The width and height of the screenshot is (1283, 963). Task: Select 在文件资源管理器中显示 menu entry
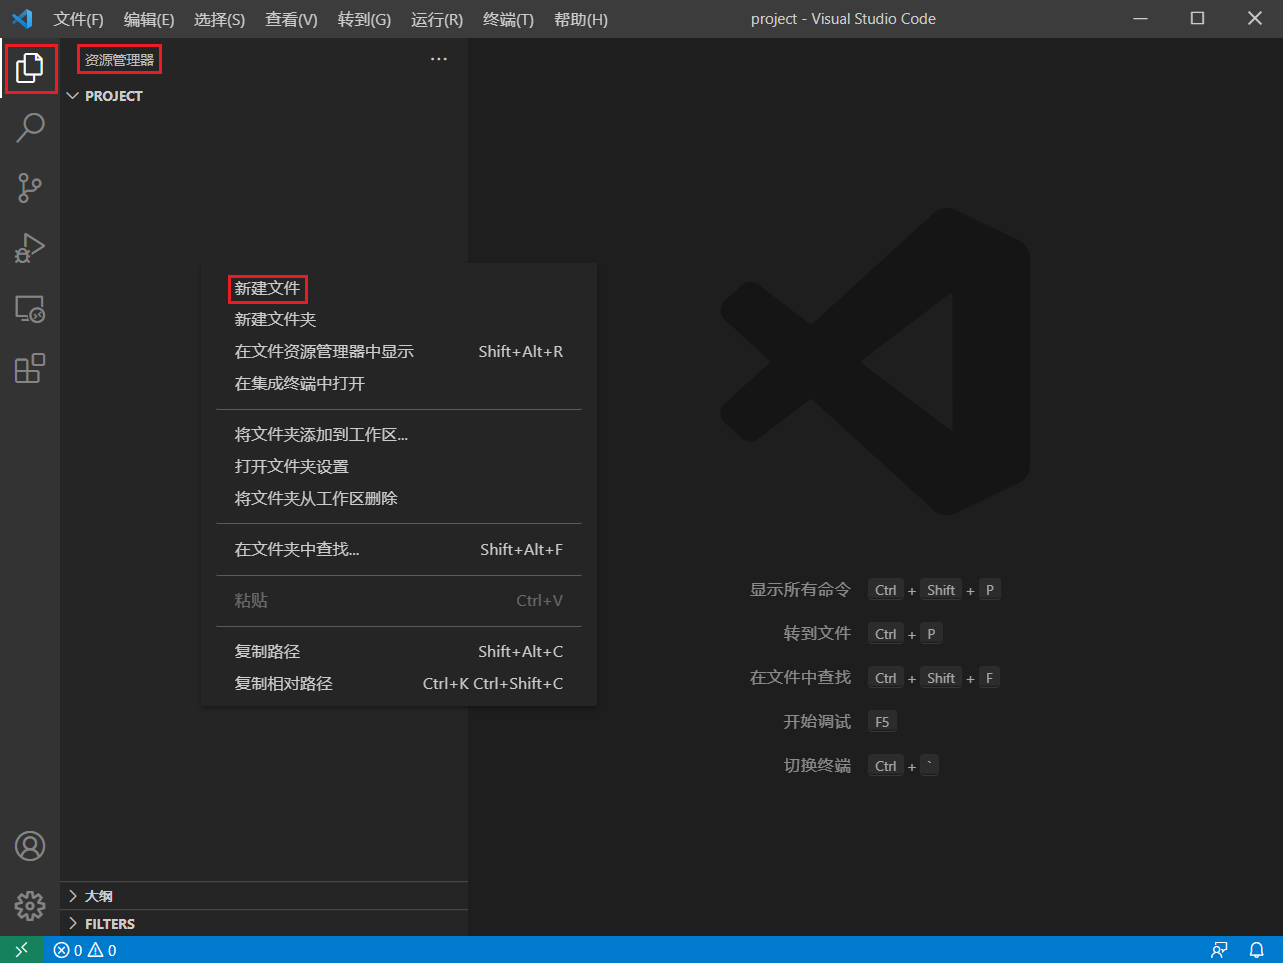(x=399, y=352)
